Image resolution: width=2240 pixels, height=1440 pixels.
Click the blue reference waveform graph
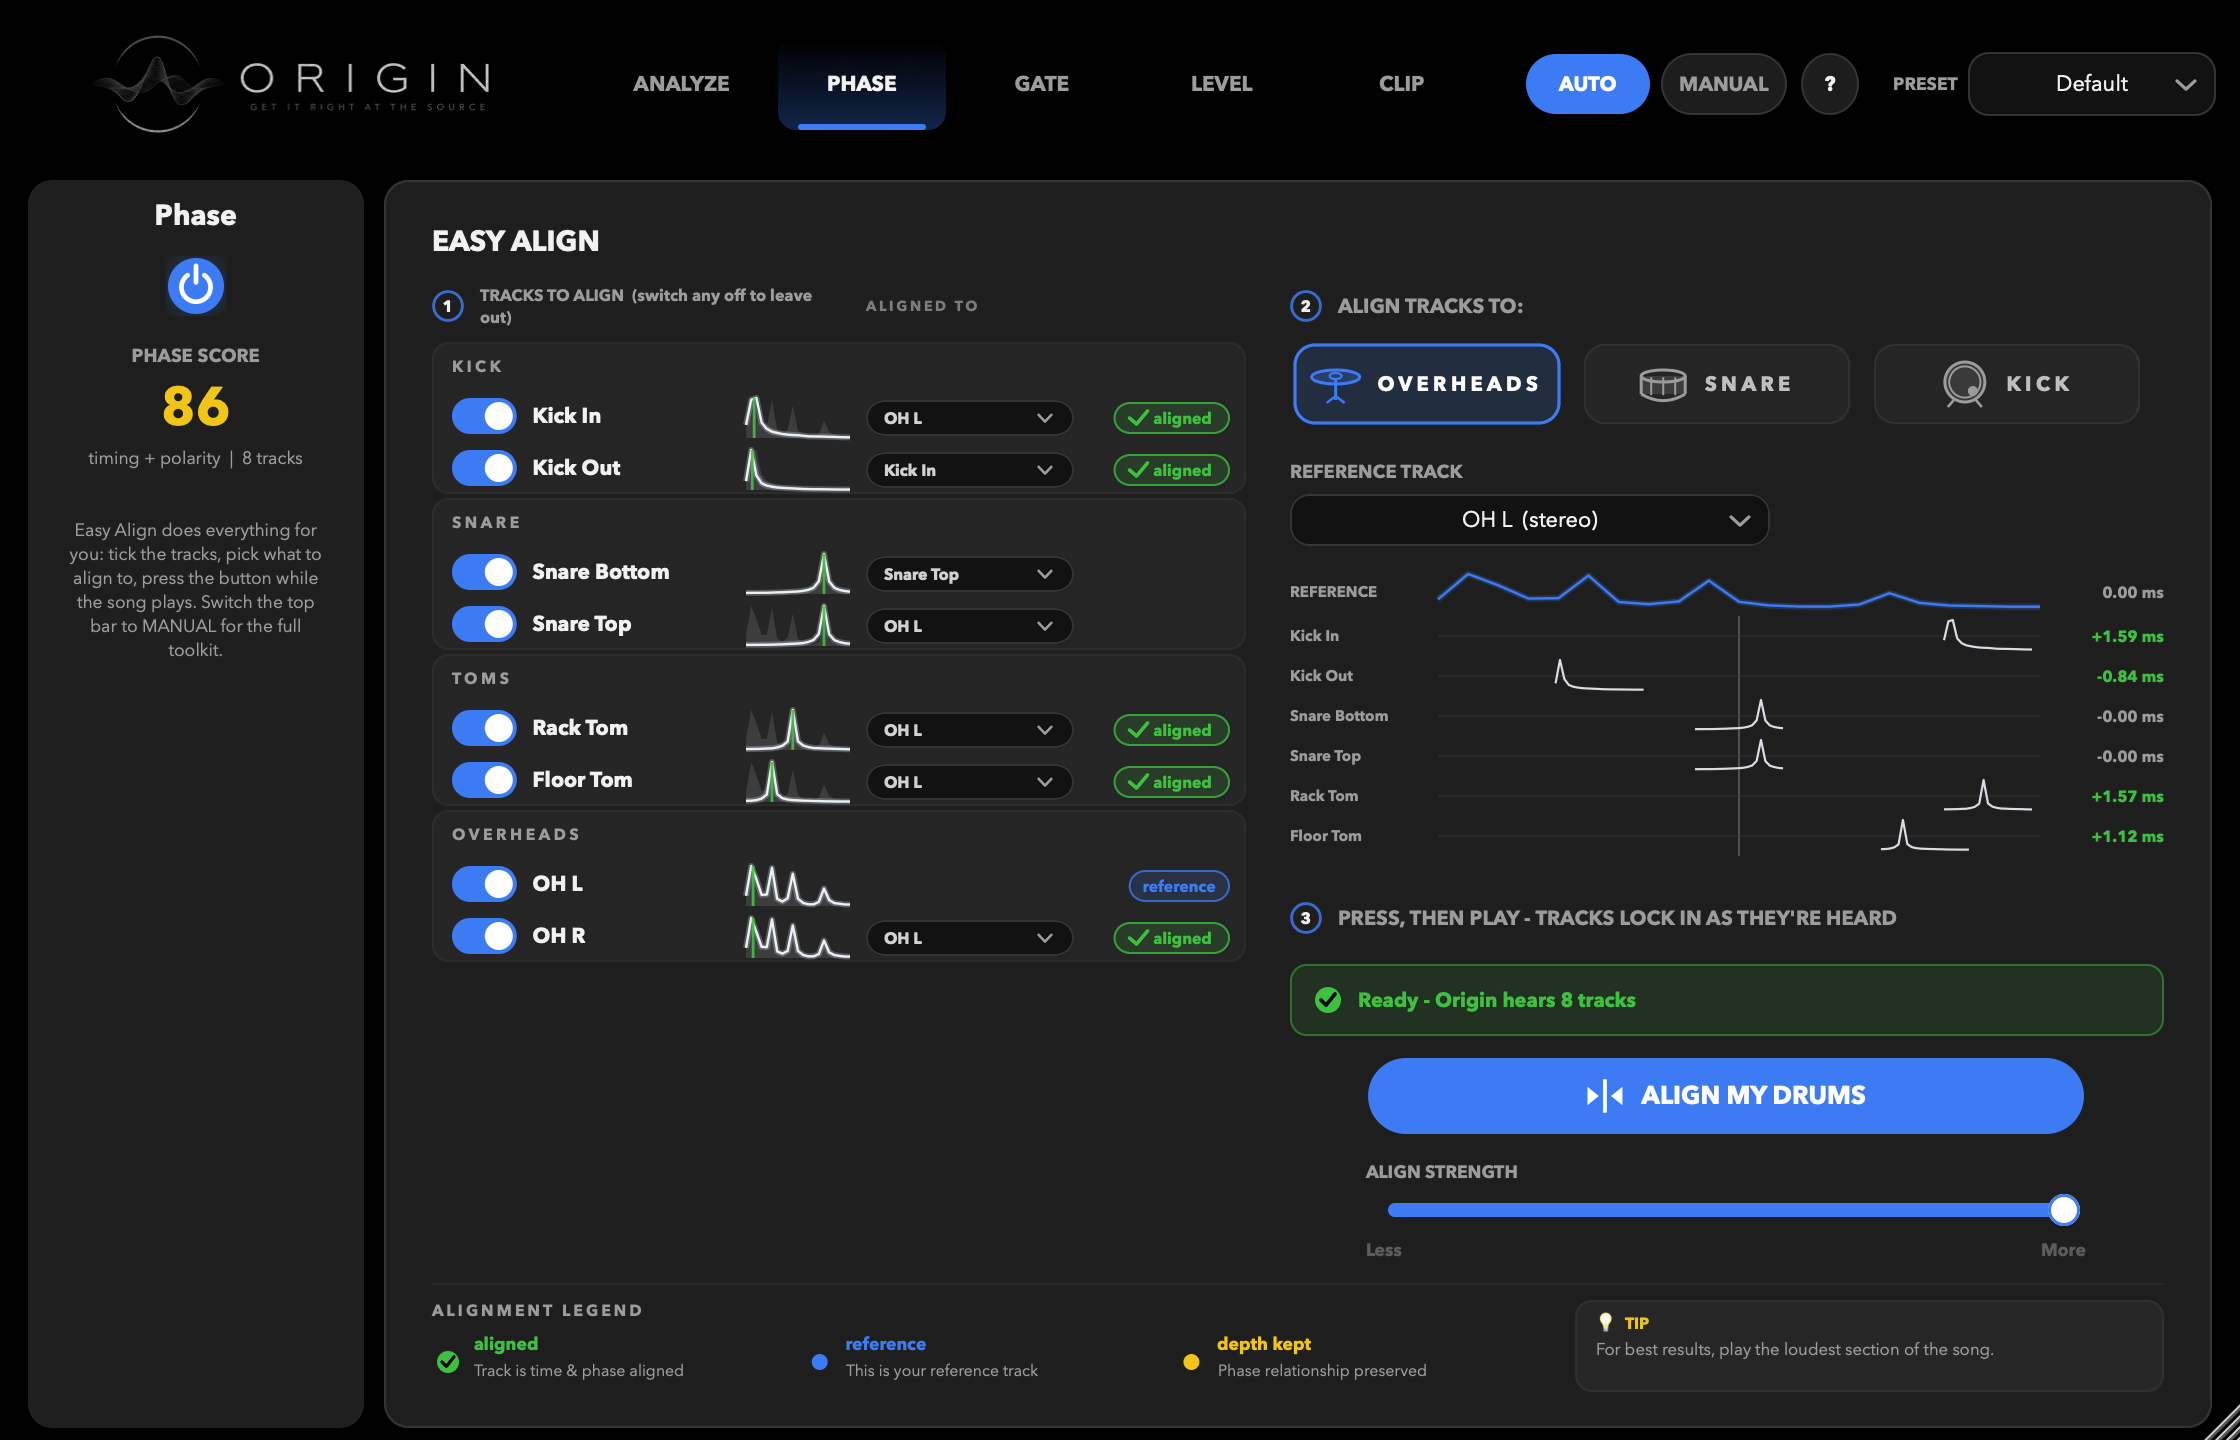1738,590
